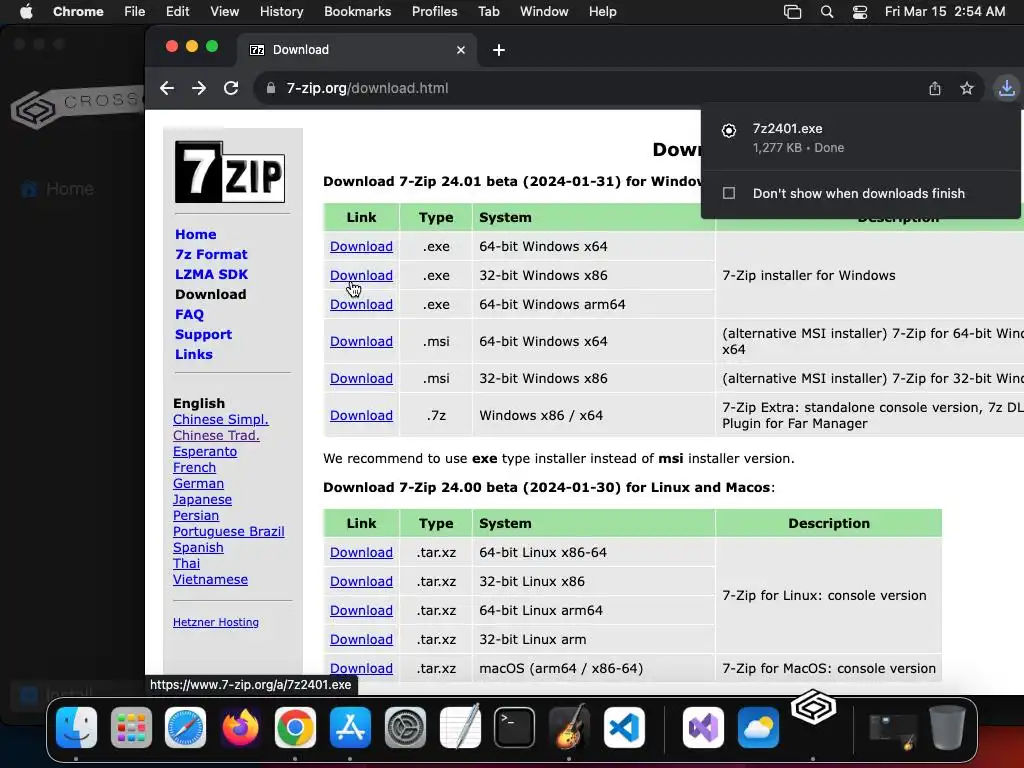Click the Chrome forward arrow button
1024x768 pixels.
(x=199, y=88)
